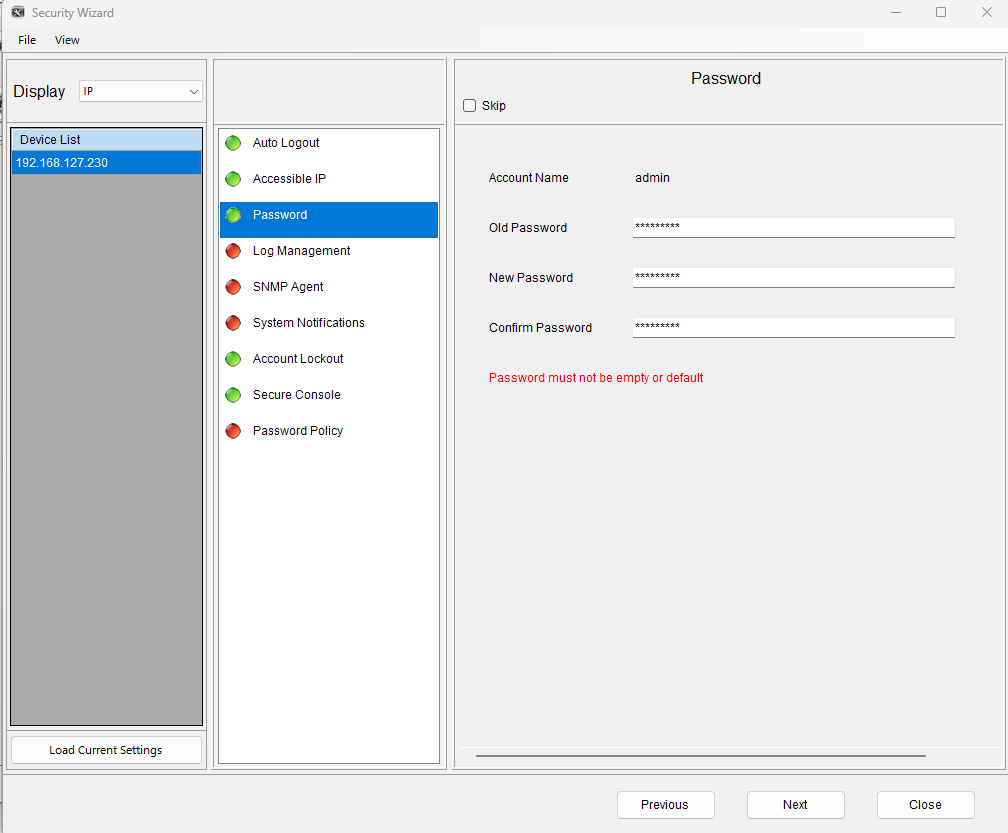The width and height of the screenshot is (1008, 833).
Task: Click the green icon beside Secure Console
Action: pyautogui.click(x=233, y=395)
